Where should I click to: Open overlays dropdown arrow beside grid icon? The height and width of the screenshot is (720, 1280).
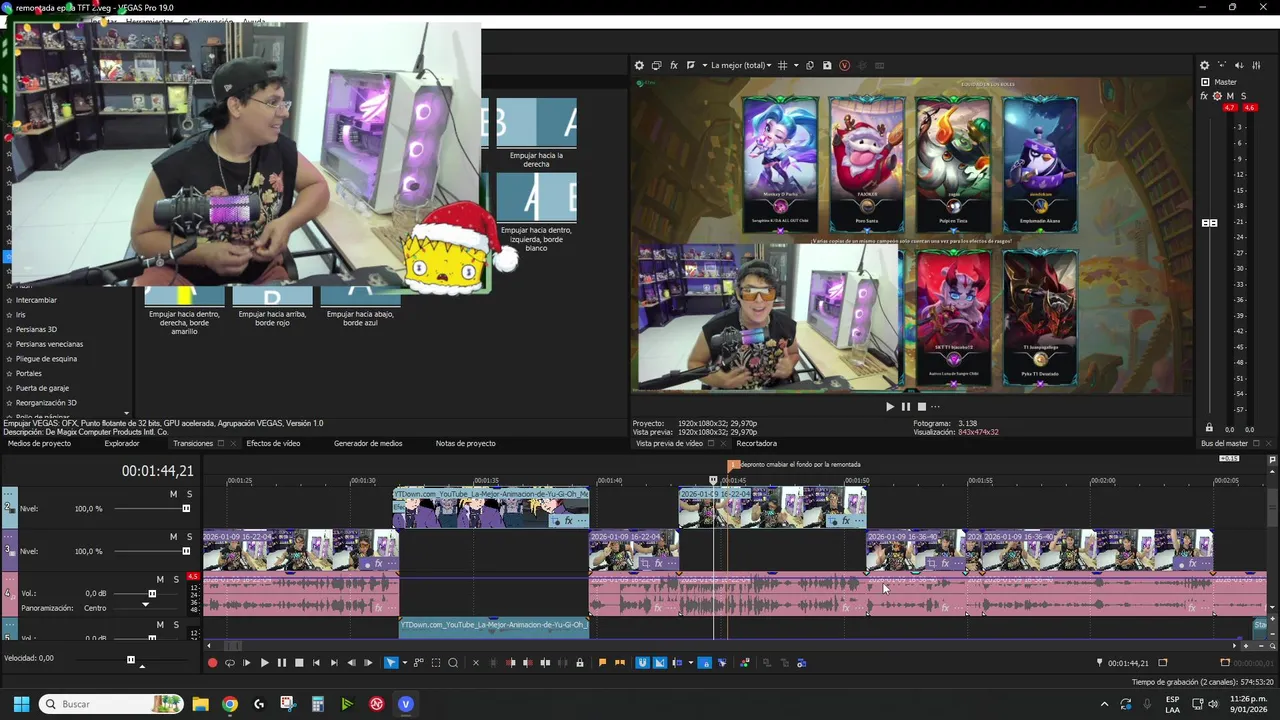click(x=796, y=65)
